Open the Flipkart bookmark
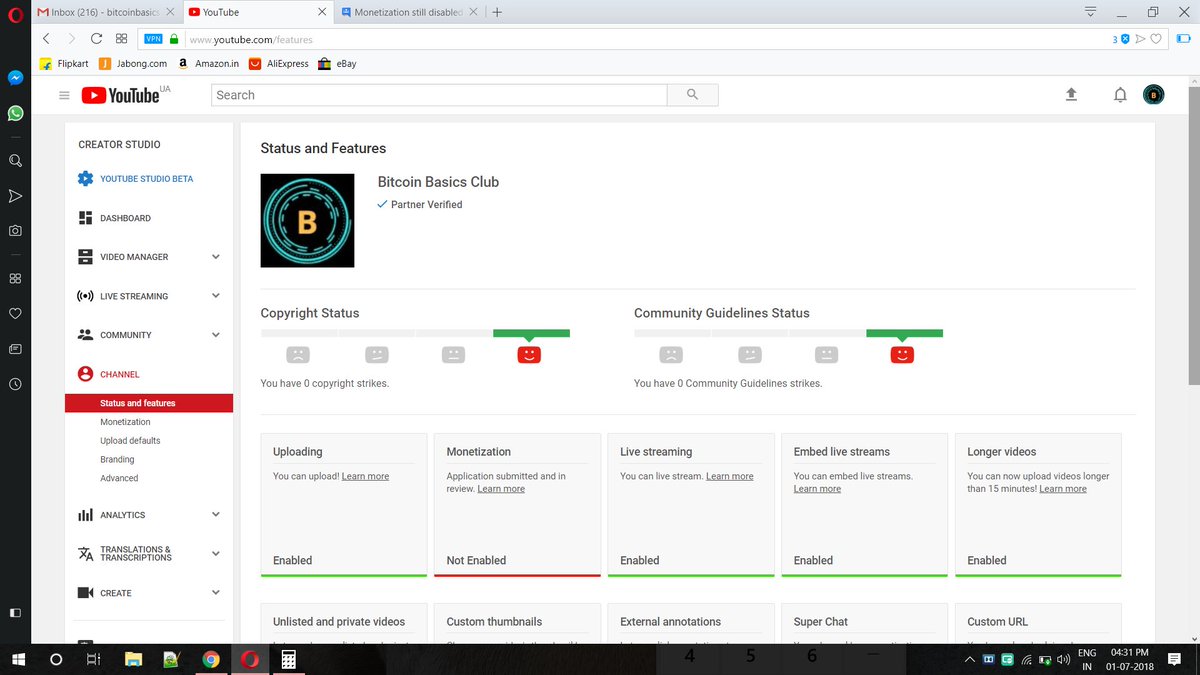 65,63
